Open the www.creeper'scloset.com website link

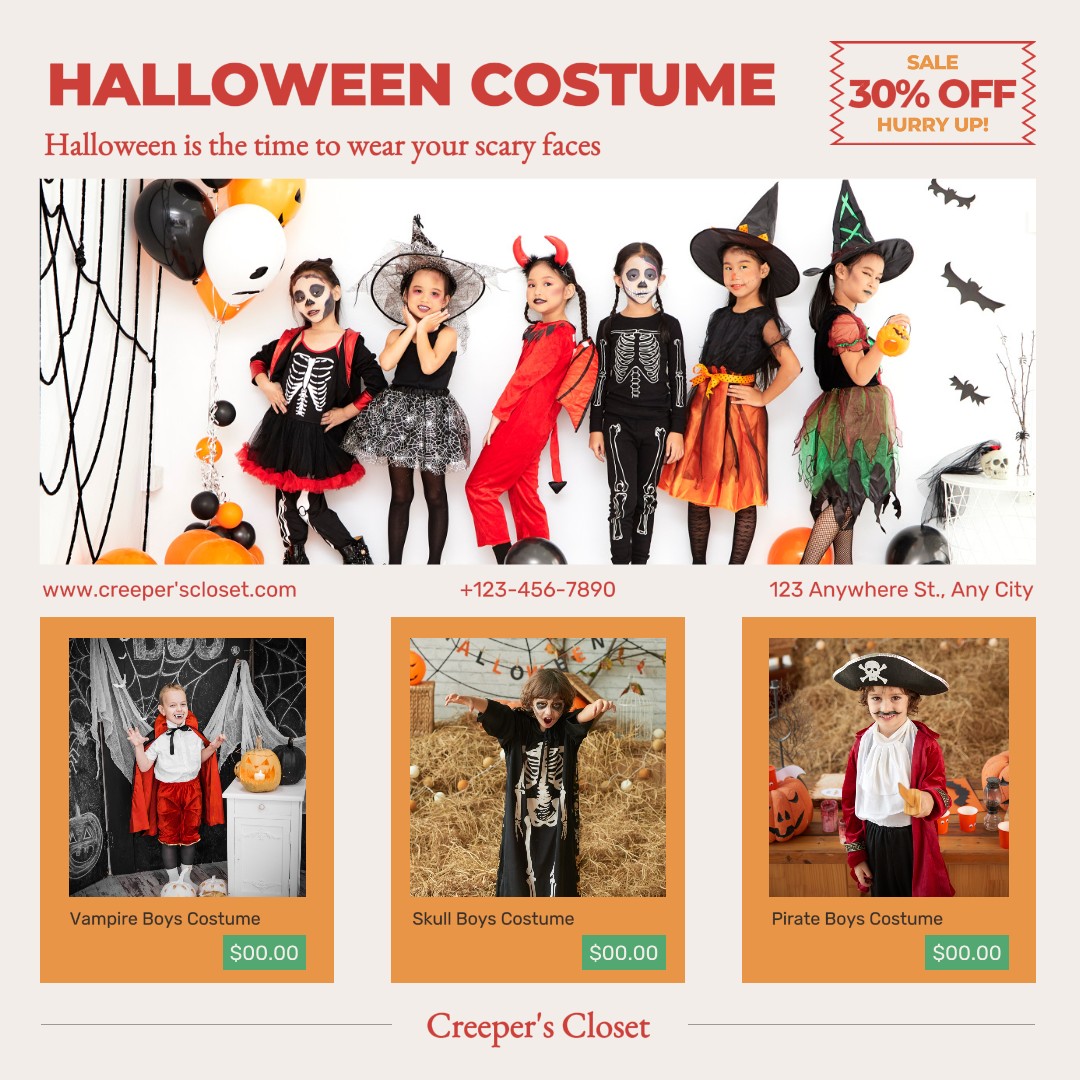[x=169, y=590]
